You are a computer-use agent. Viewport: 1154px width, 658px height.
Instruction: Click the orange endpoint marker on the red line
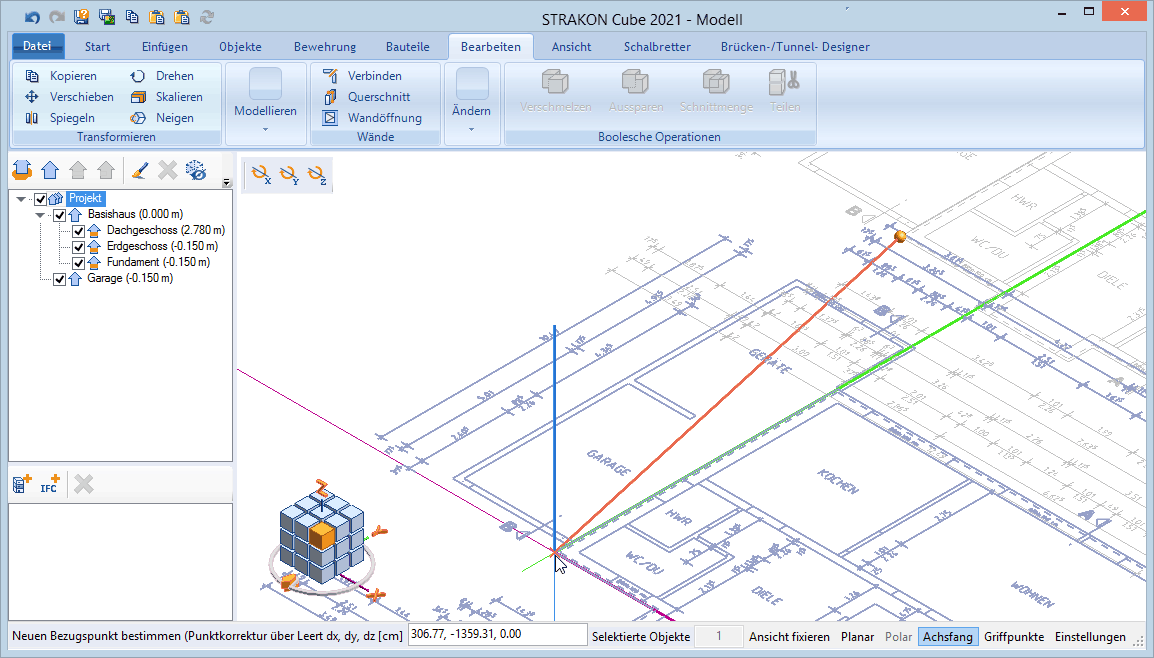coord(899,236)
